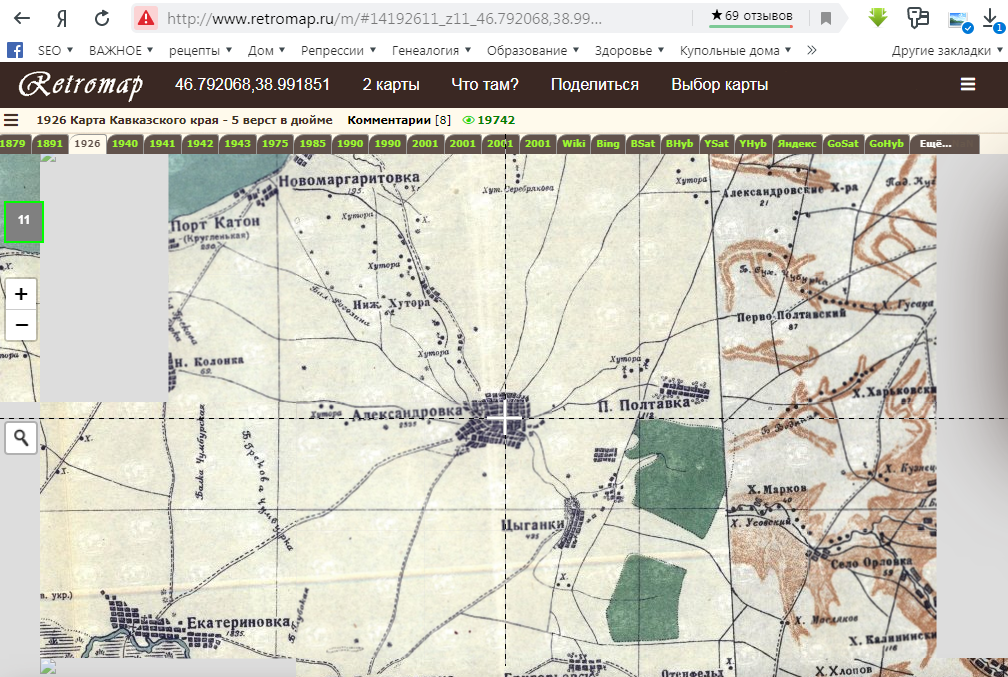Switch to the 1940 map tab
Viewport: 1008px width, 677px height.
point(125,144)
